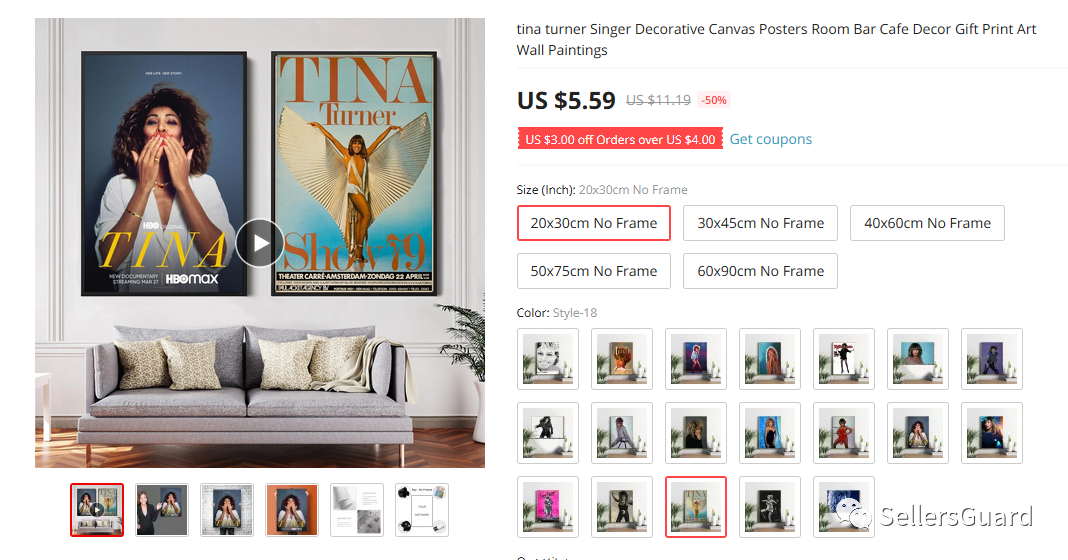The width and height of the screenshot is (1068, 560).
Task: Choose 30x45cm No Frame size
Action: (760, 223)
